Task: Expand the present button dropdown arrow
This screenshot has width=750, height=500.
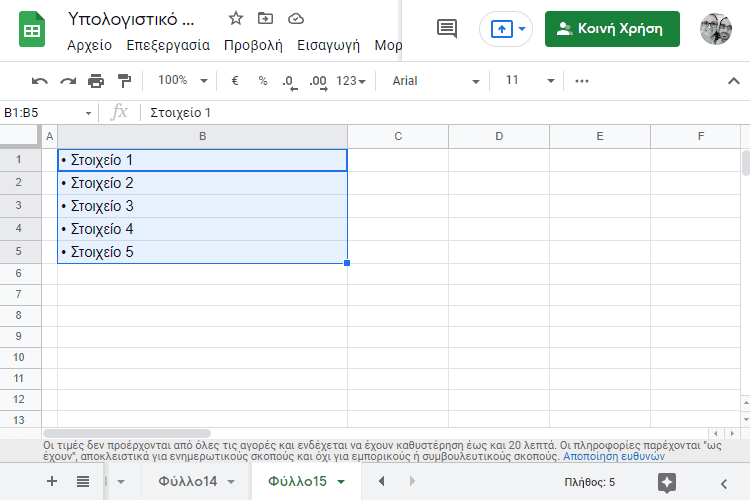Action: point(522,29)
